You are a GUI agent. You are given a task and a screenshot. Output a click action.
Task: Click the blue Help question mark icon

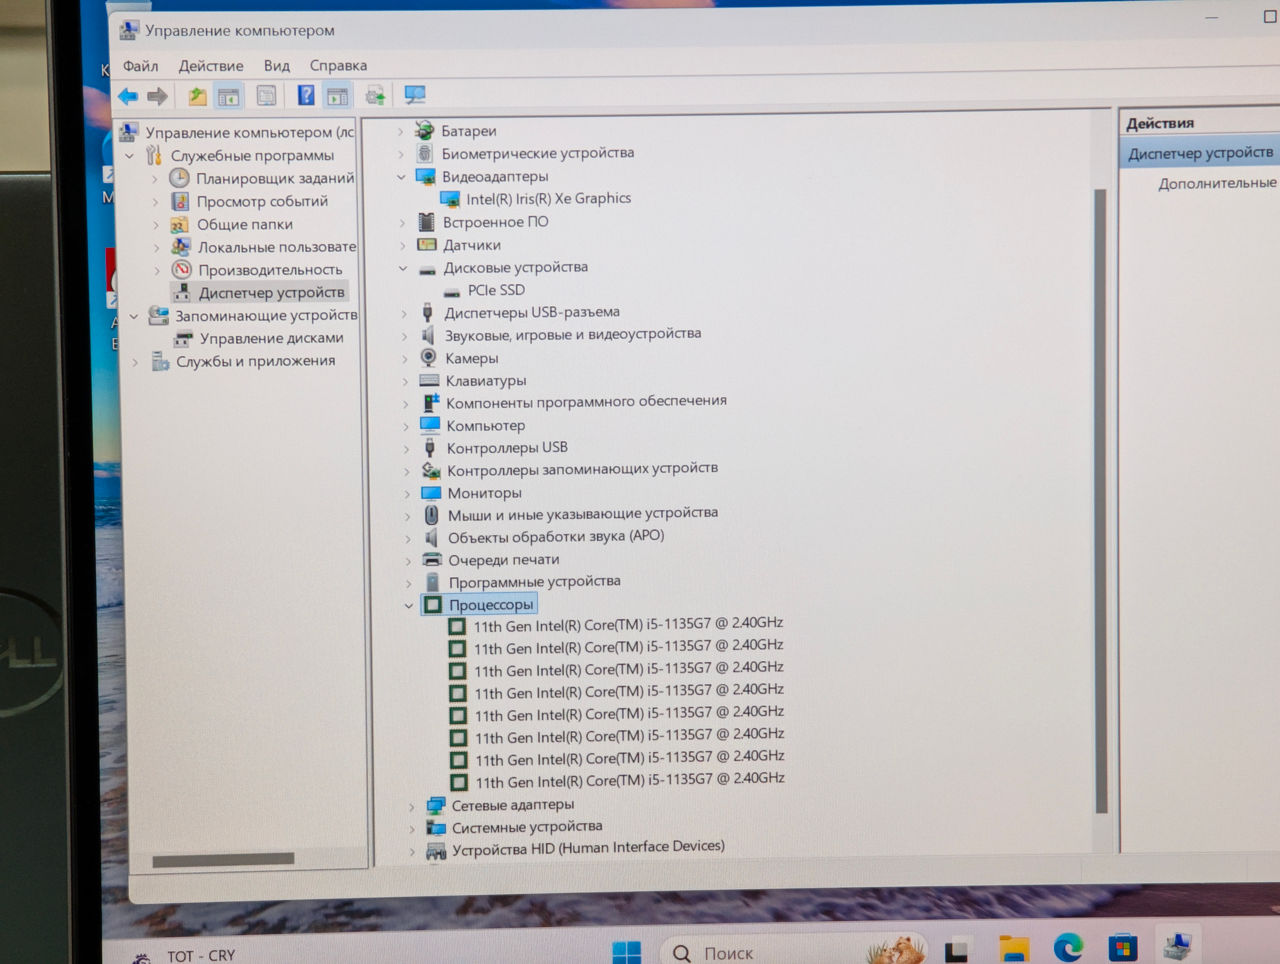click(x=306, y=95)
